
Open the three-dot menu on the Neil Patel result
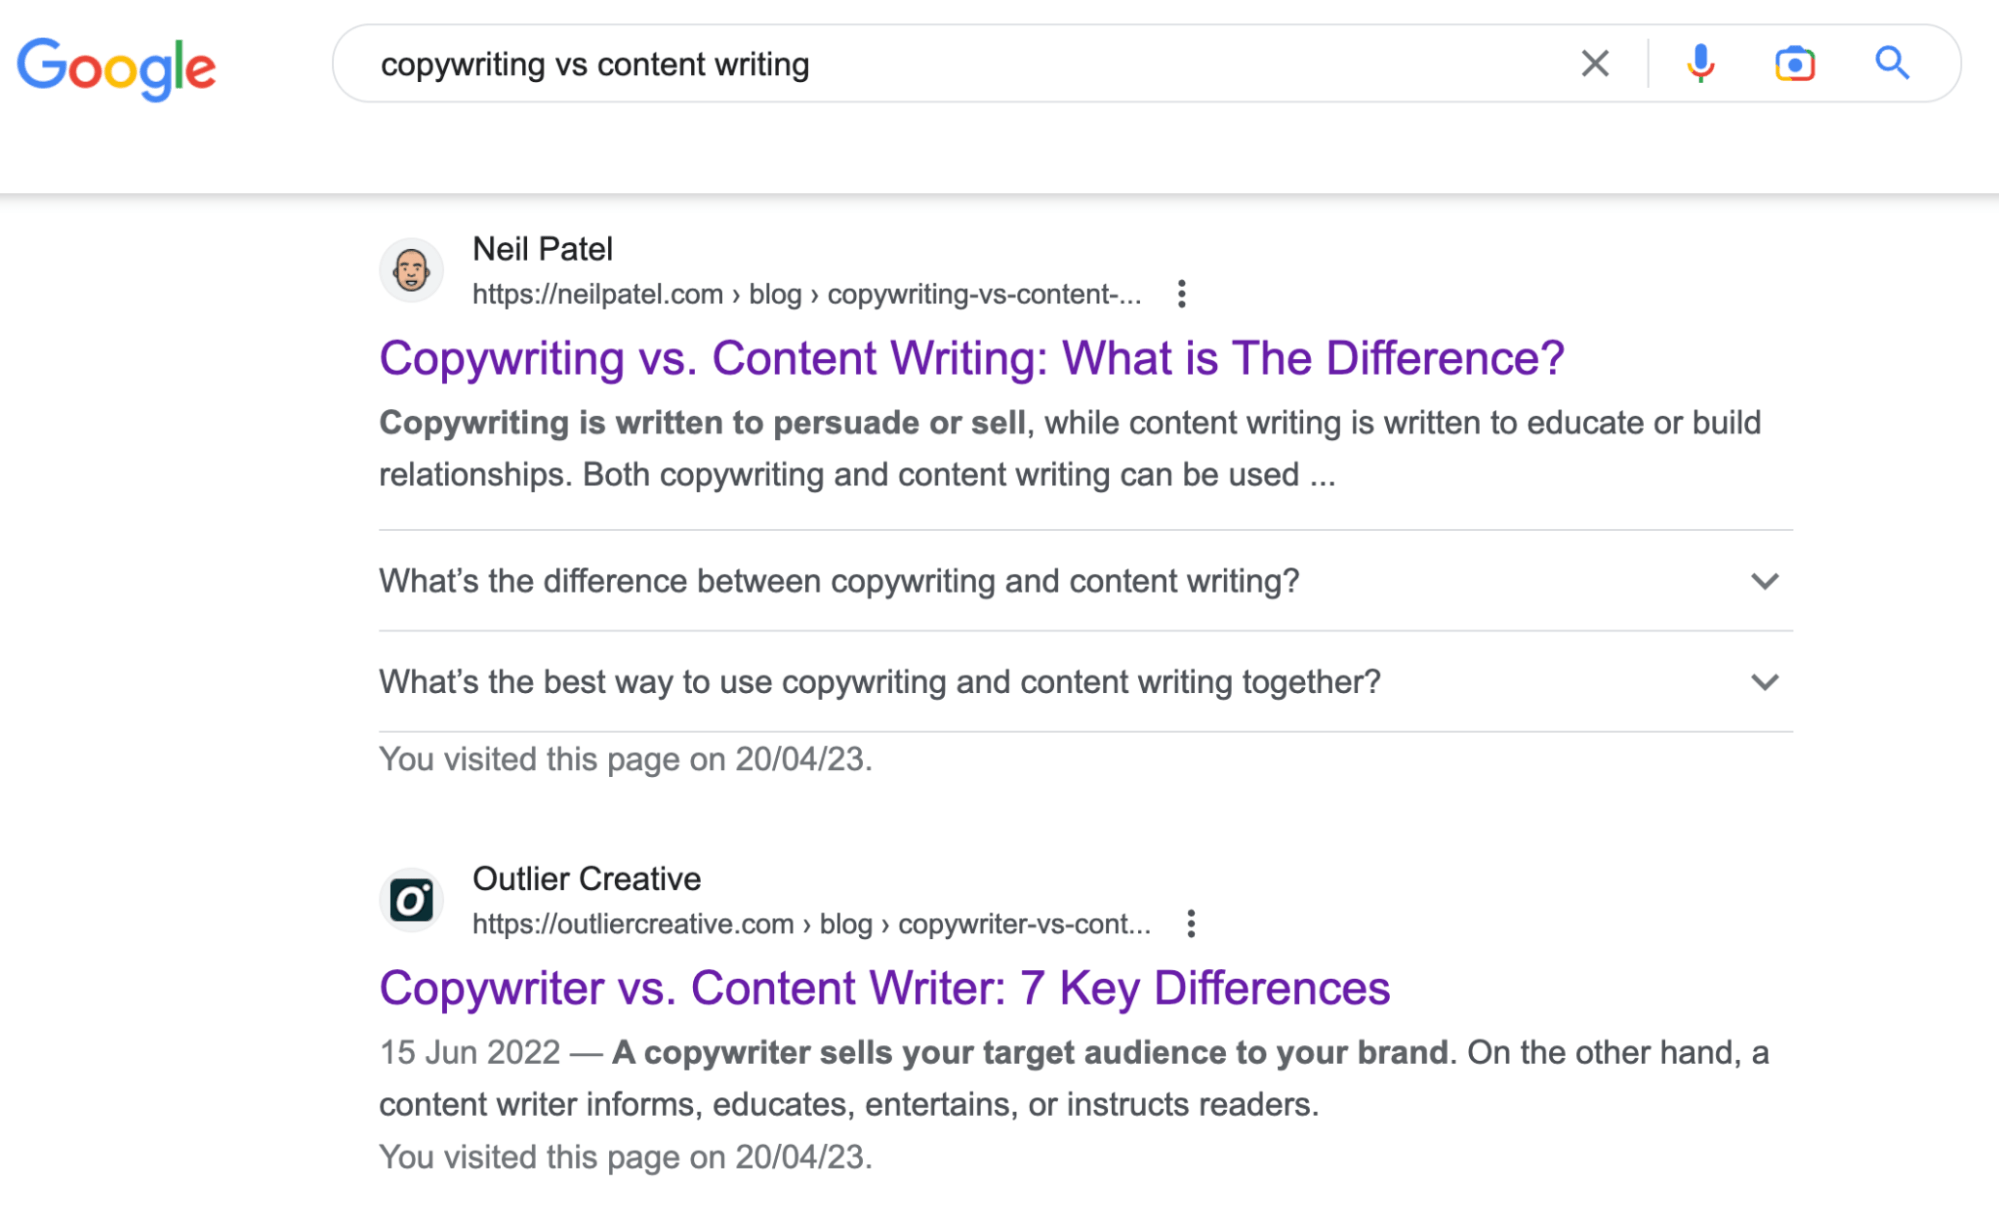click(x=1180, y=293)
